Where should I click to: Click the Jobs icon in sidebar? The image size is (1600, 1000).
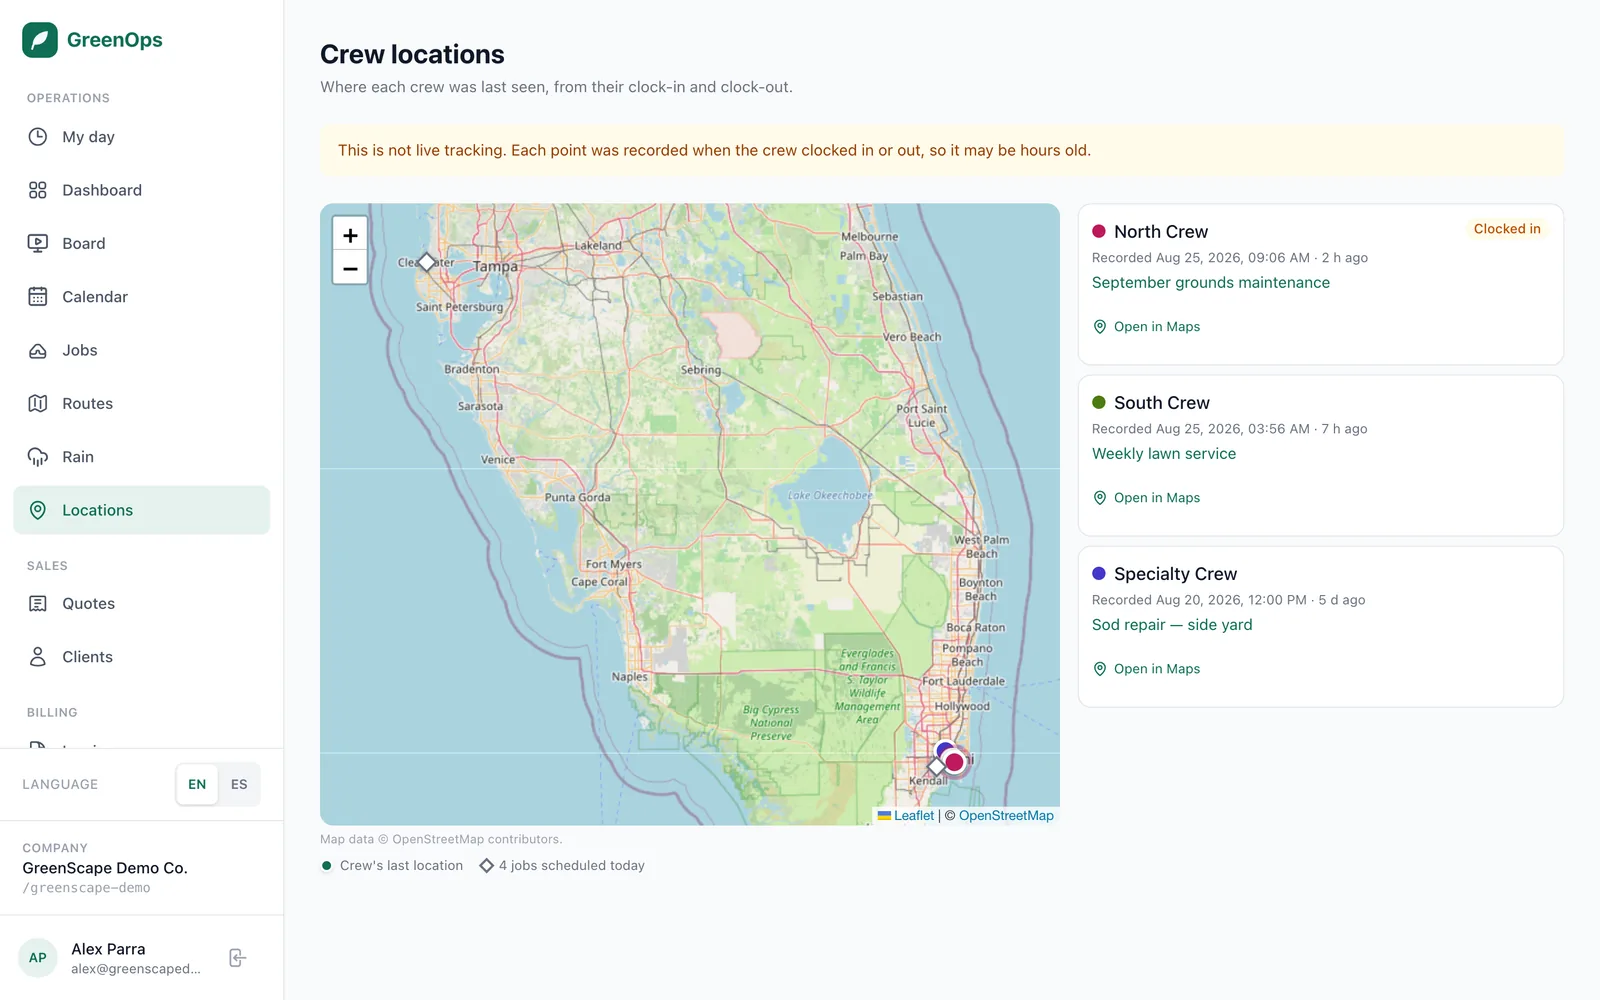pos(38,350)
